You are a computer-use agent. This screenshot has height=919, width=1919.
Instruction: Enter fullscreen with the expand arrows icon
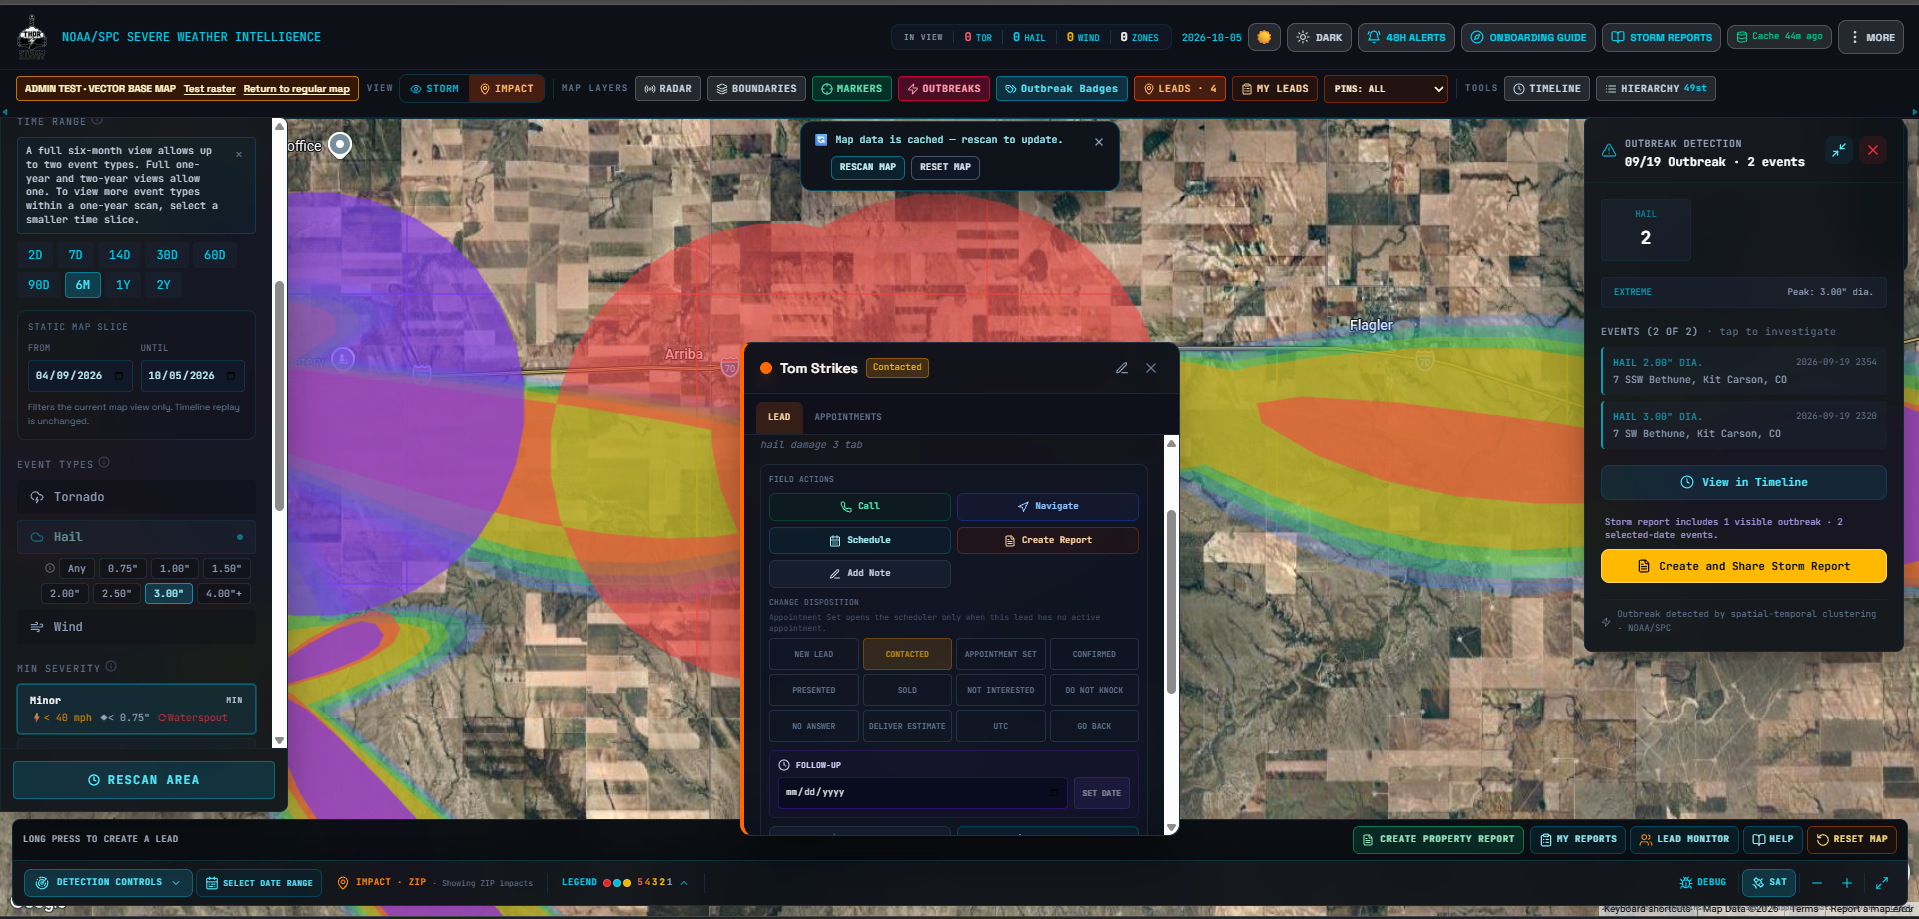point(1882,883)
